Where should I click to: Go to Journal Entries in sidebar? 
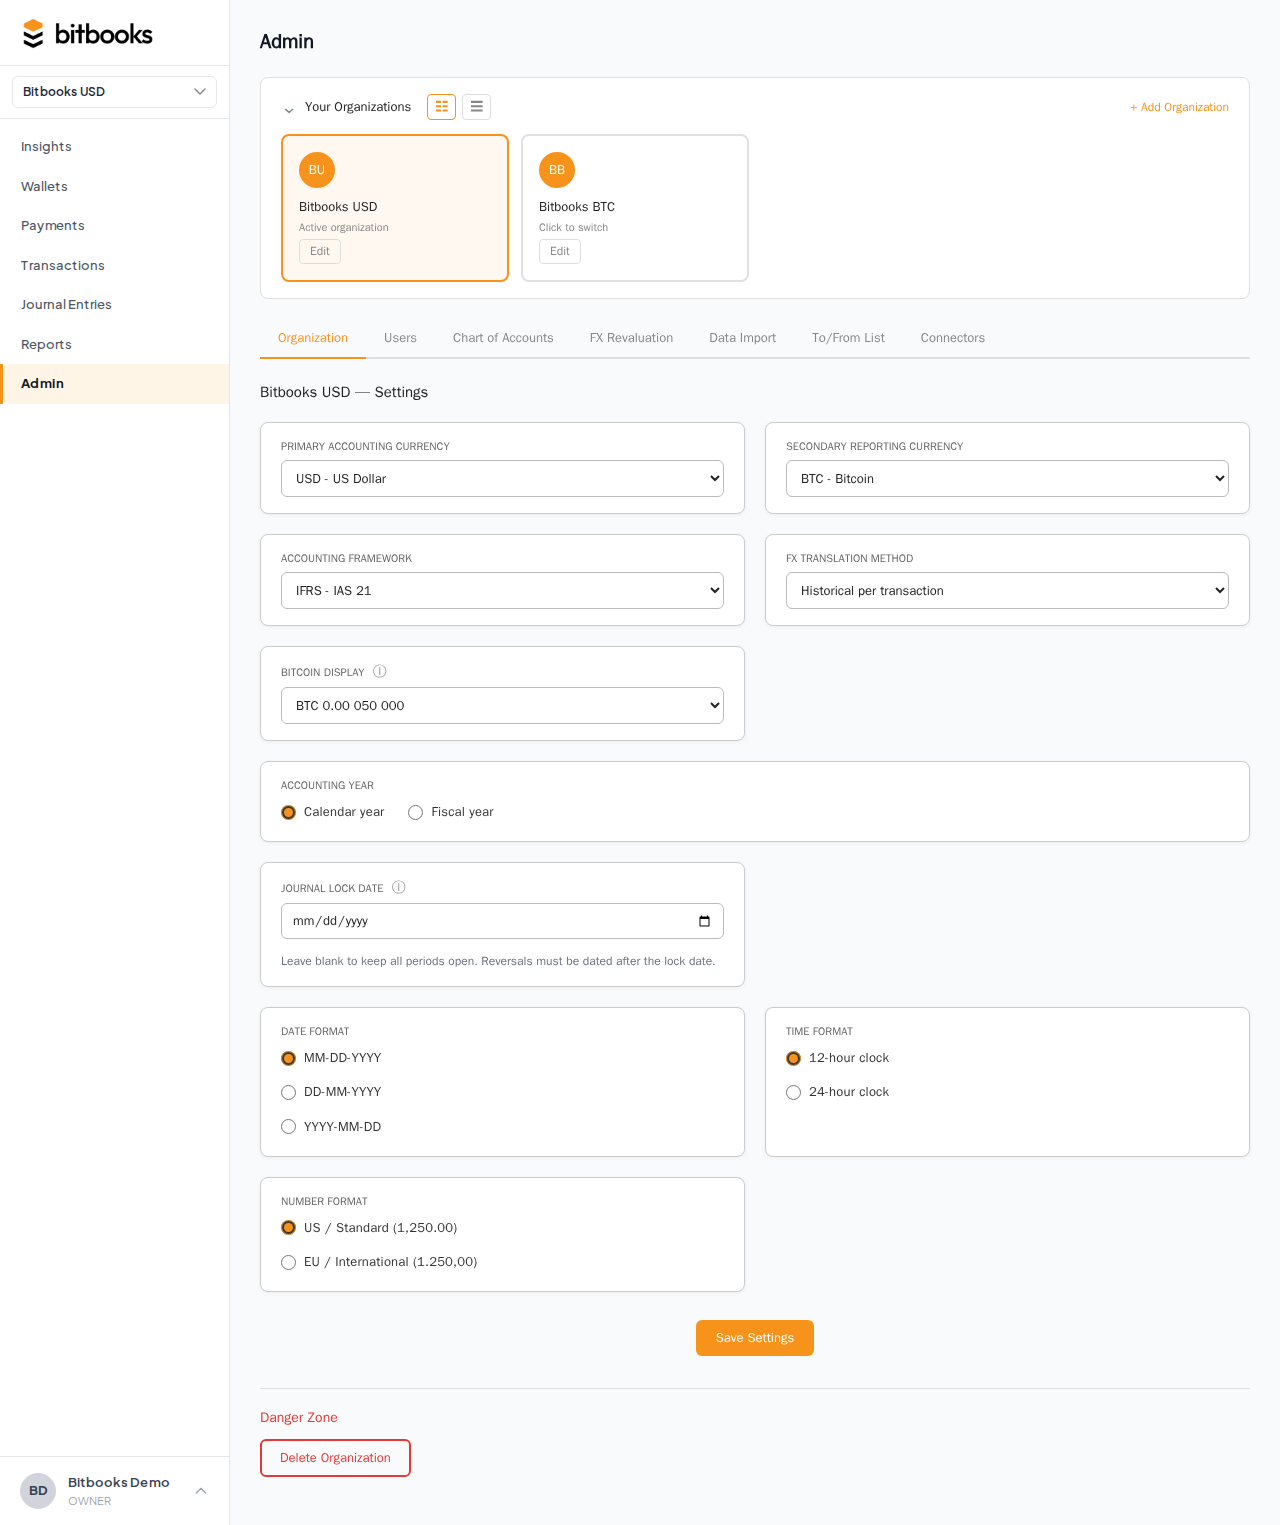coord(115,305)
